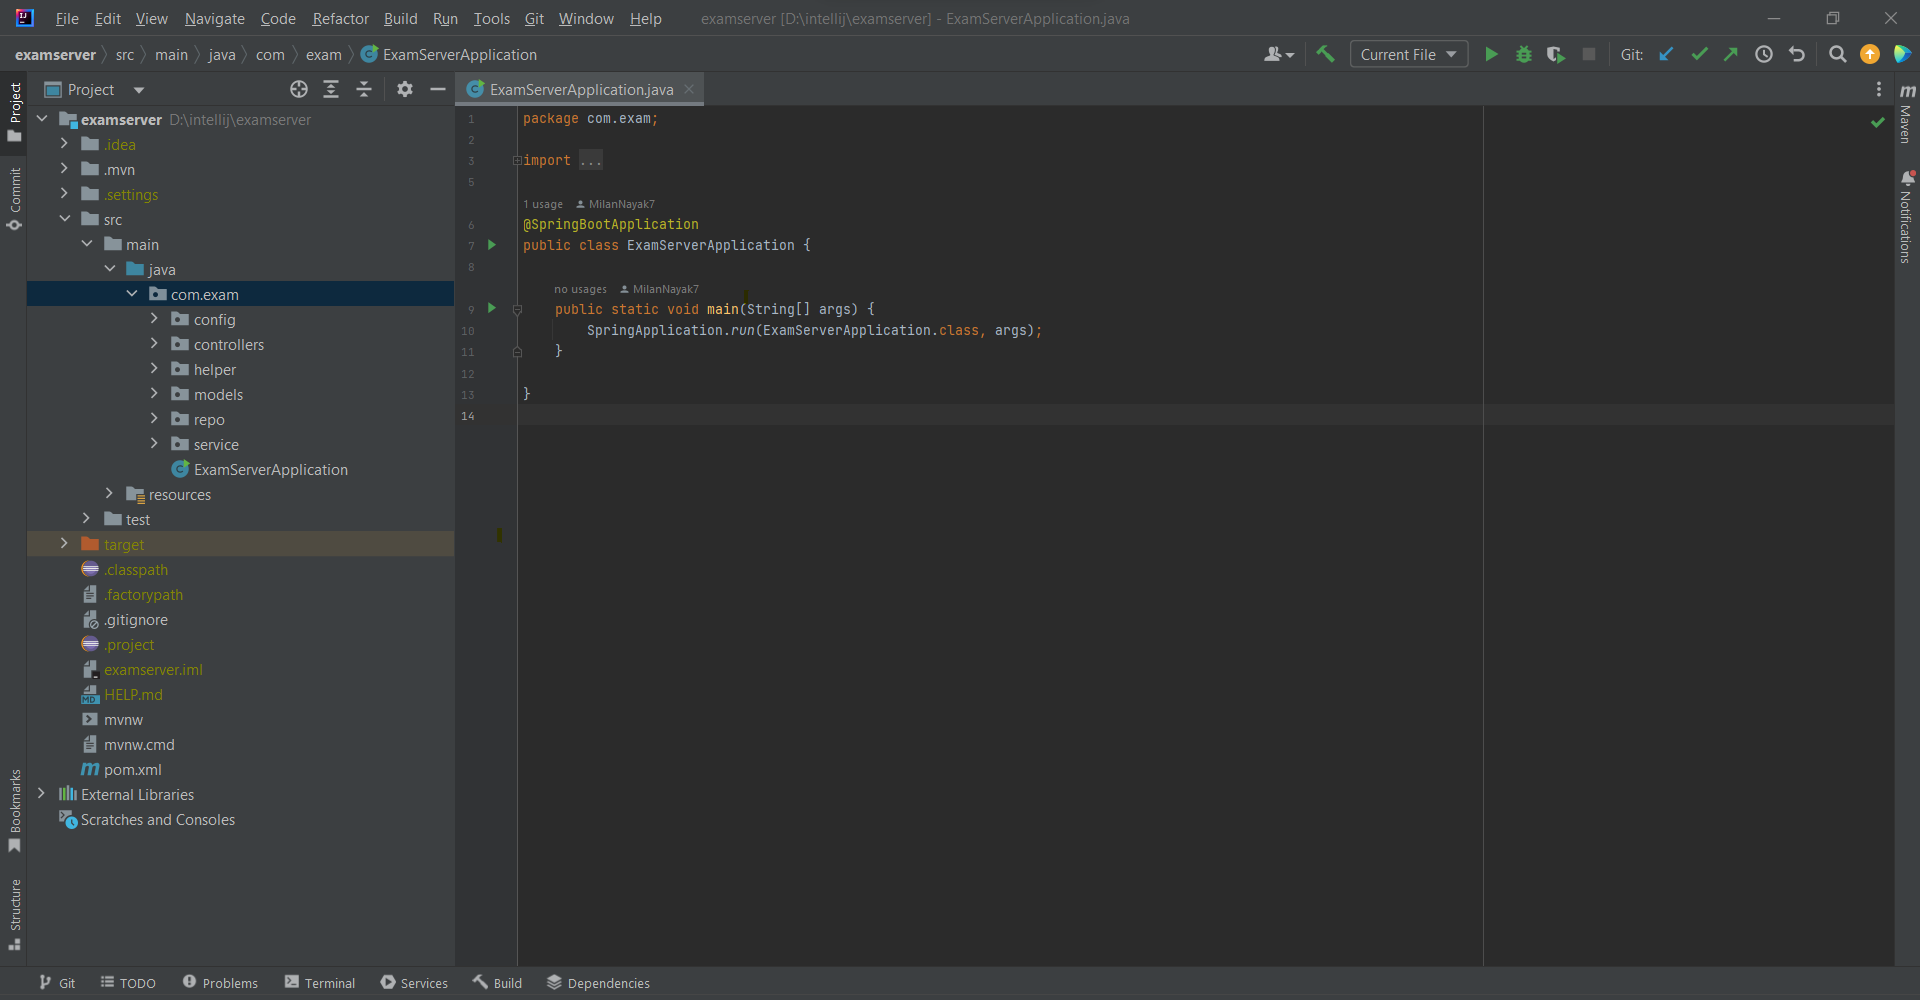The image size is (1920, 1000).
Task: Expand the controllers package
Action: [154, 344]
